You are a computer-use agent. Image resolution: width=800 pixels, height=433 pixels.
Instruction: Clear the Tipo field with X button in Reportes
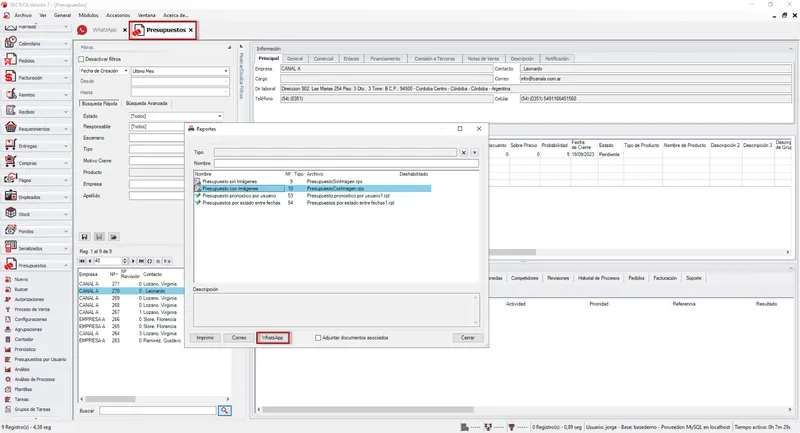coord(463,152)
